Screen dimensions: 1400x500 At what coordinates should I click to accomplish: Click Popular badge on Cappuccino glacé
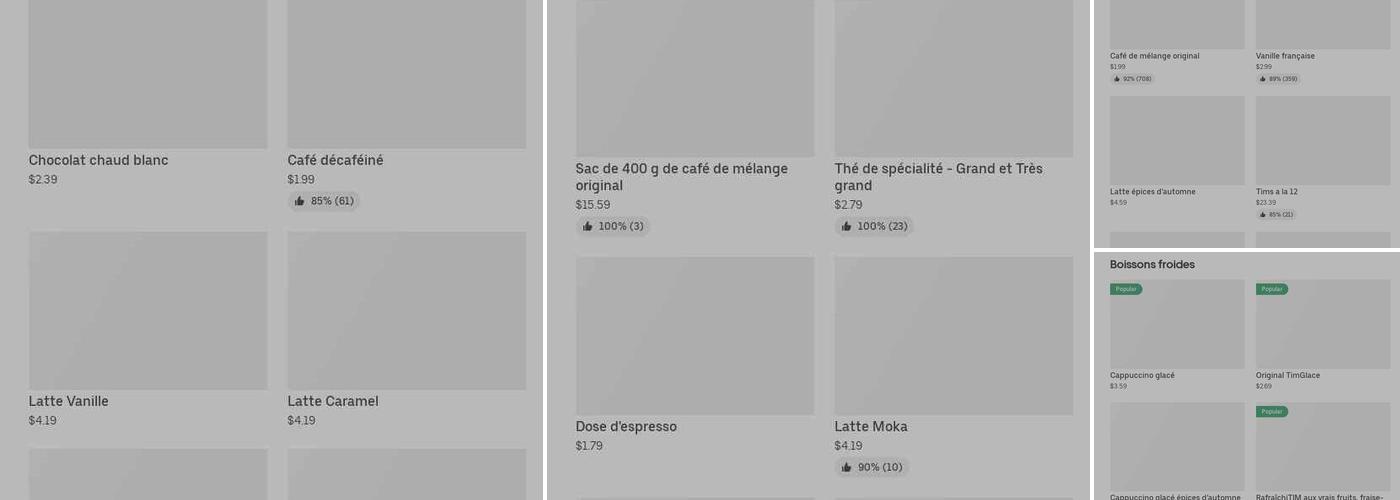coord(1126,289)
